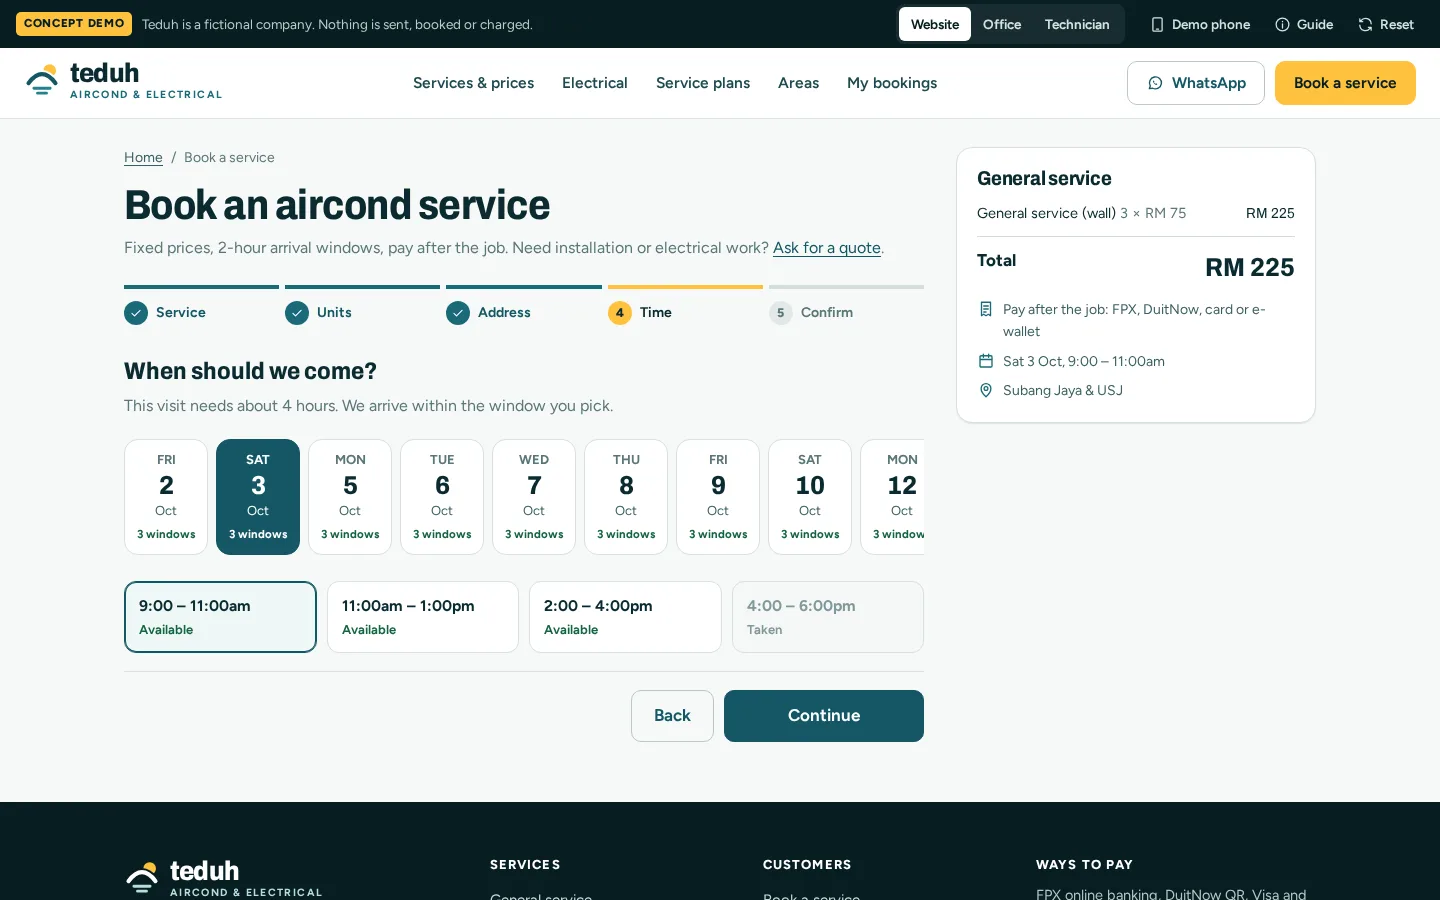
Task: Switch to the Office view
Action: click(x=1002, y=24)
